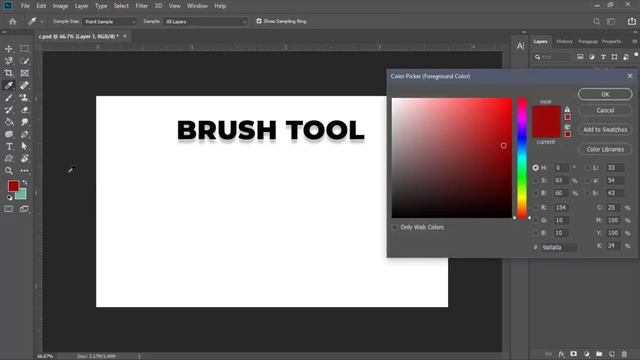
Task: Swap foreground and background colors
Action: [25, 182]
